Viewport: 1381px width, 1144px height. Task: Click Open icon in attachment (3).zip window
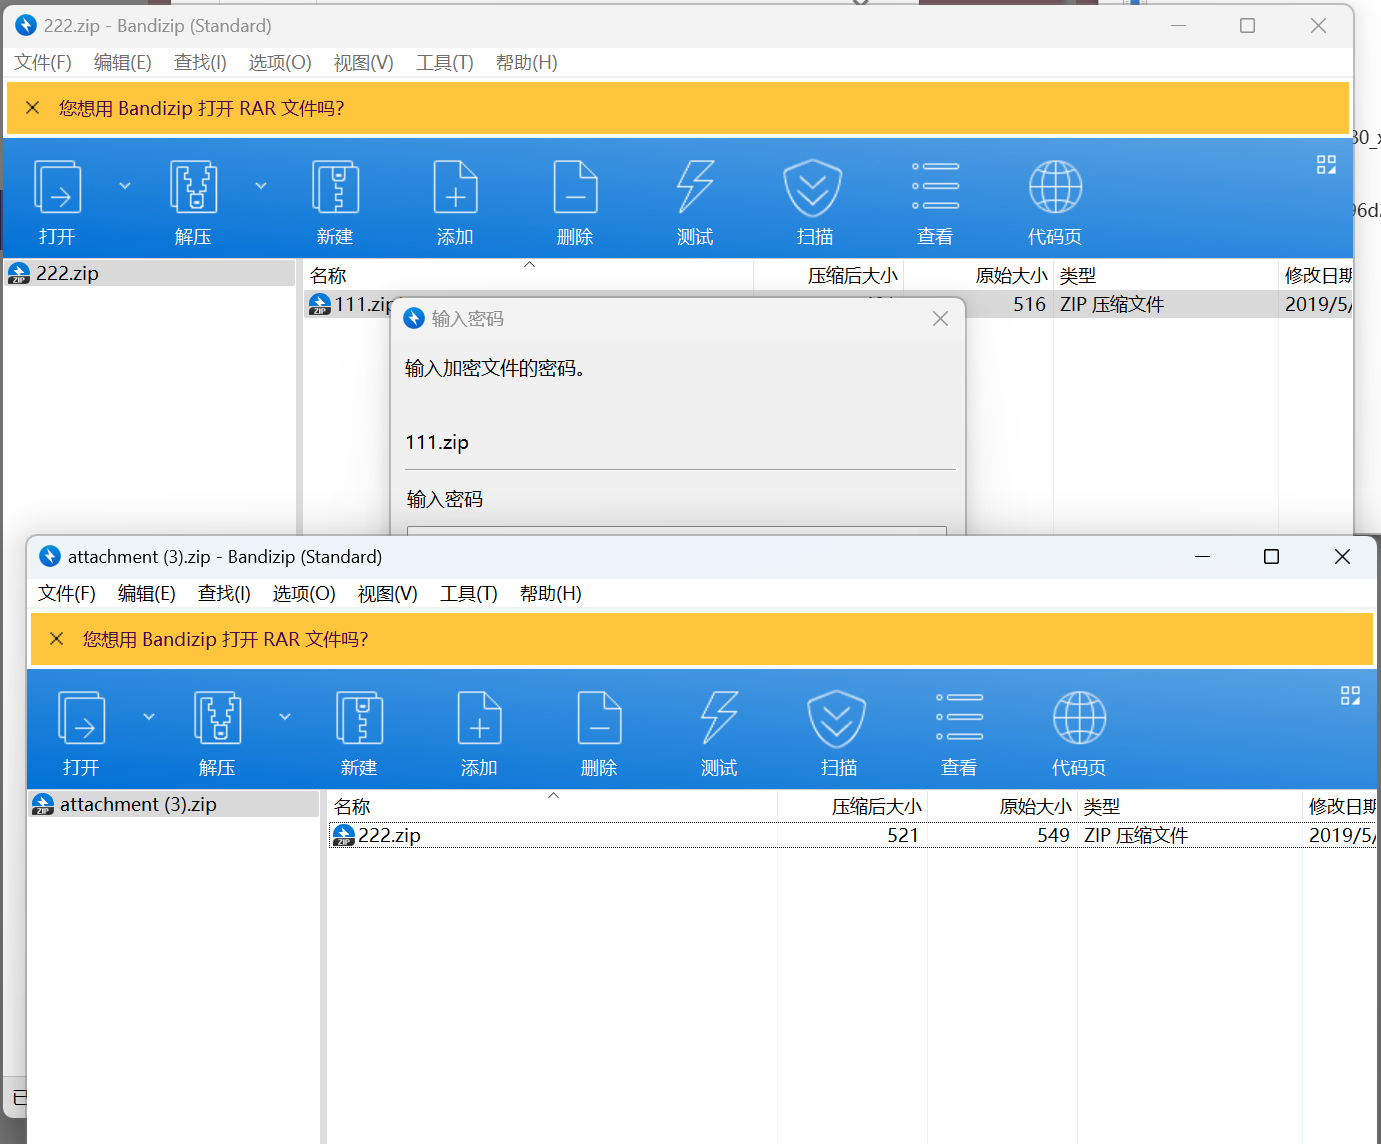pyautogui.click(x=82, y=718)
